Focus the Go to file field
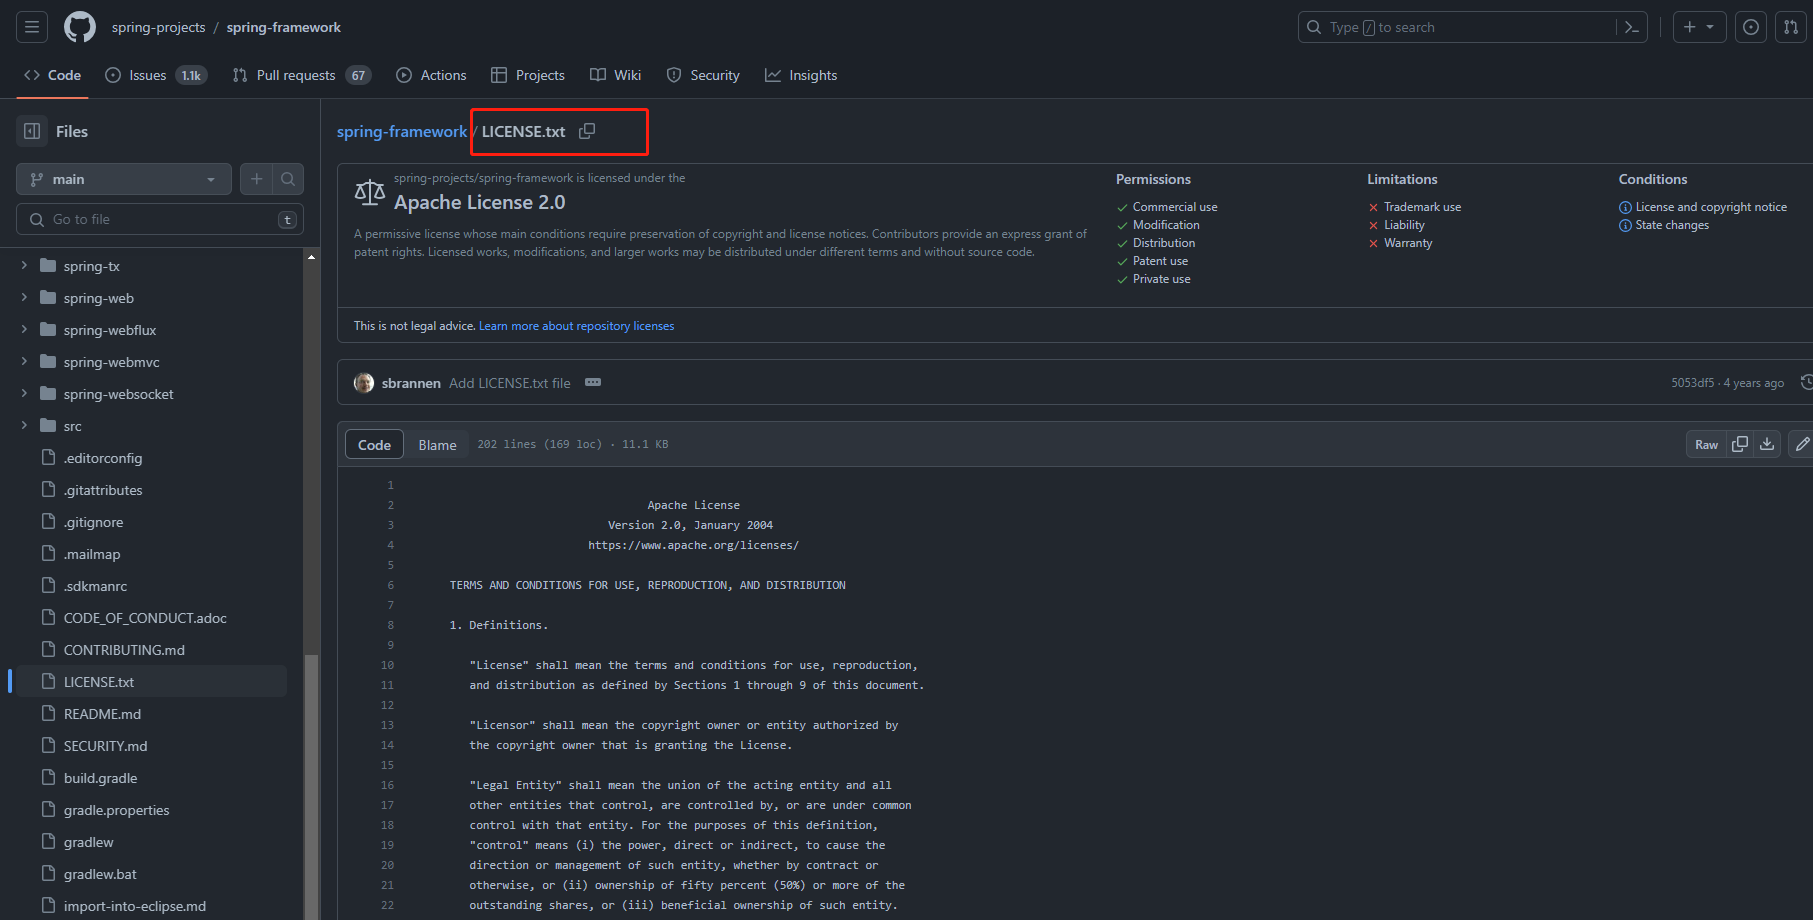The height and width of the screenshot is (920, 1813). 160,219
